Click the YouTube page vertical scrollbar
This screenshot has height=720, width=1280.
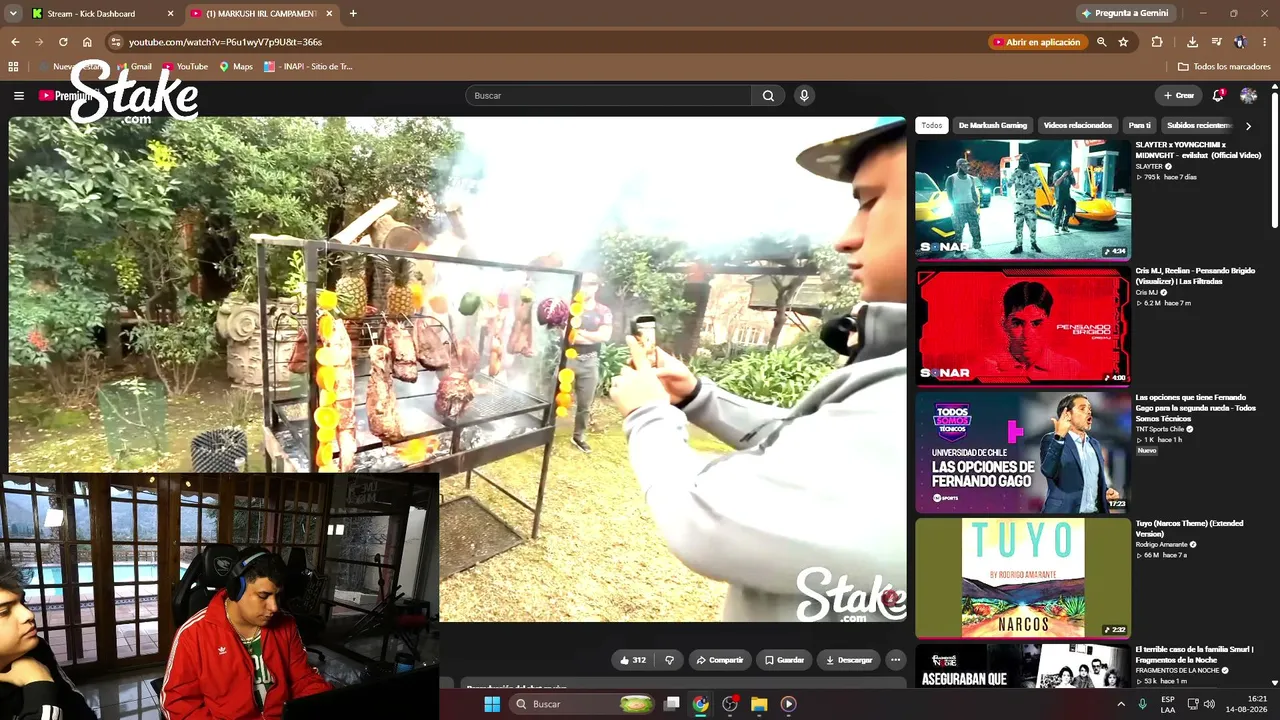click(1275, 160)
